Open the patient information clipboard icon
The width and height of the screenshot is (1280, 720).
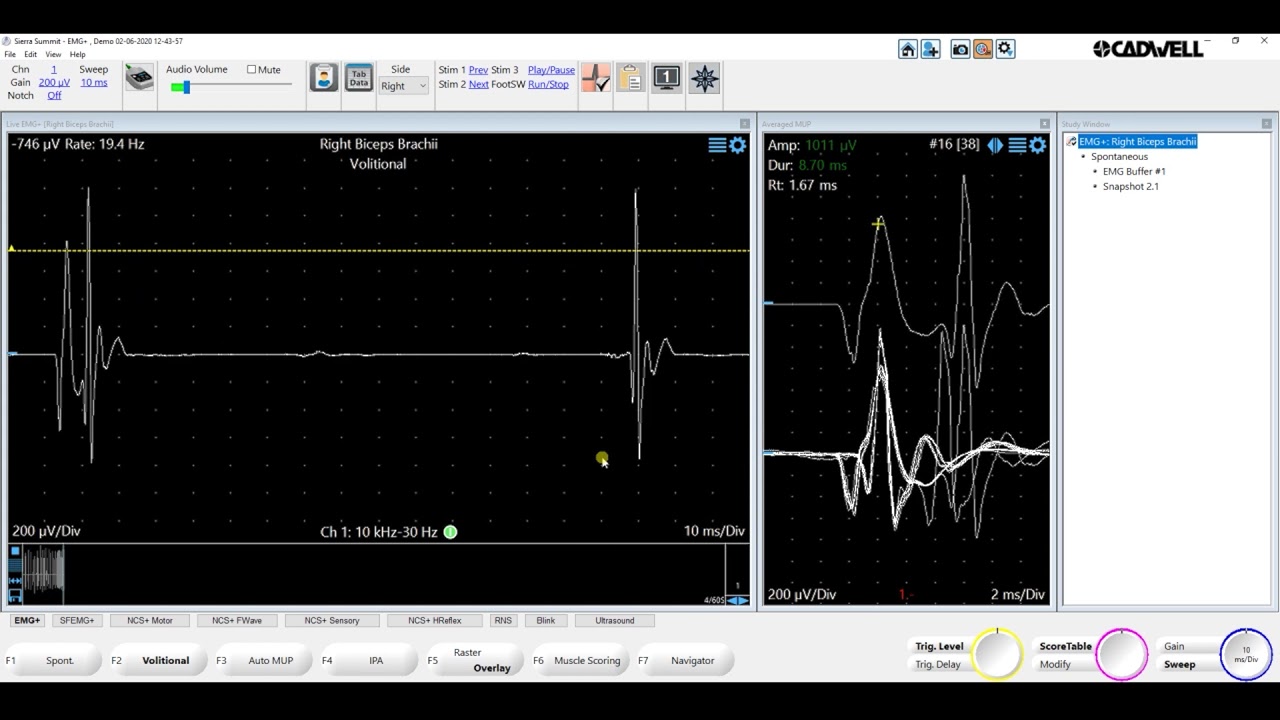pyautogui.click(x=323, y=78)
